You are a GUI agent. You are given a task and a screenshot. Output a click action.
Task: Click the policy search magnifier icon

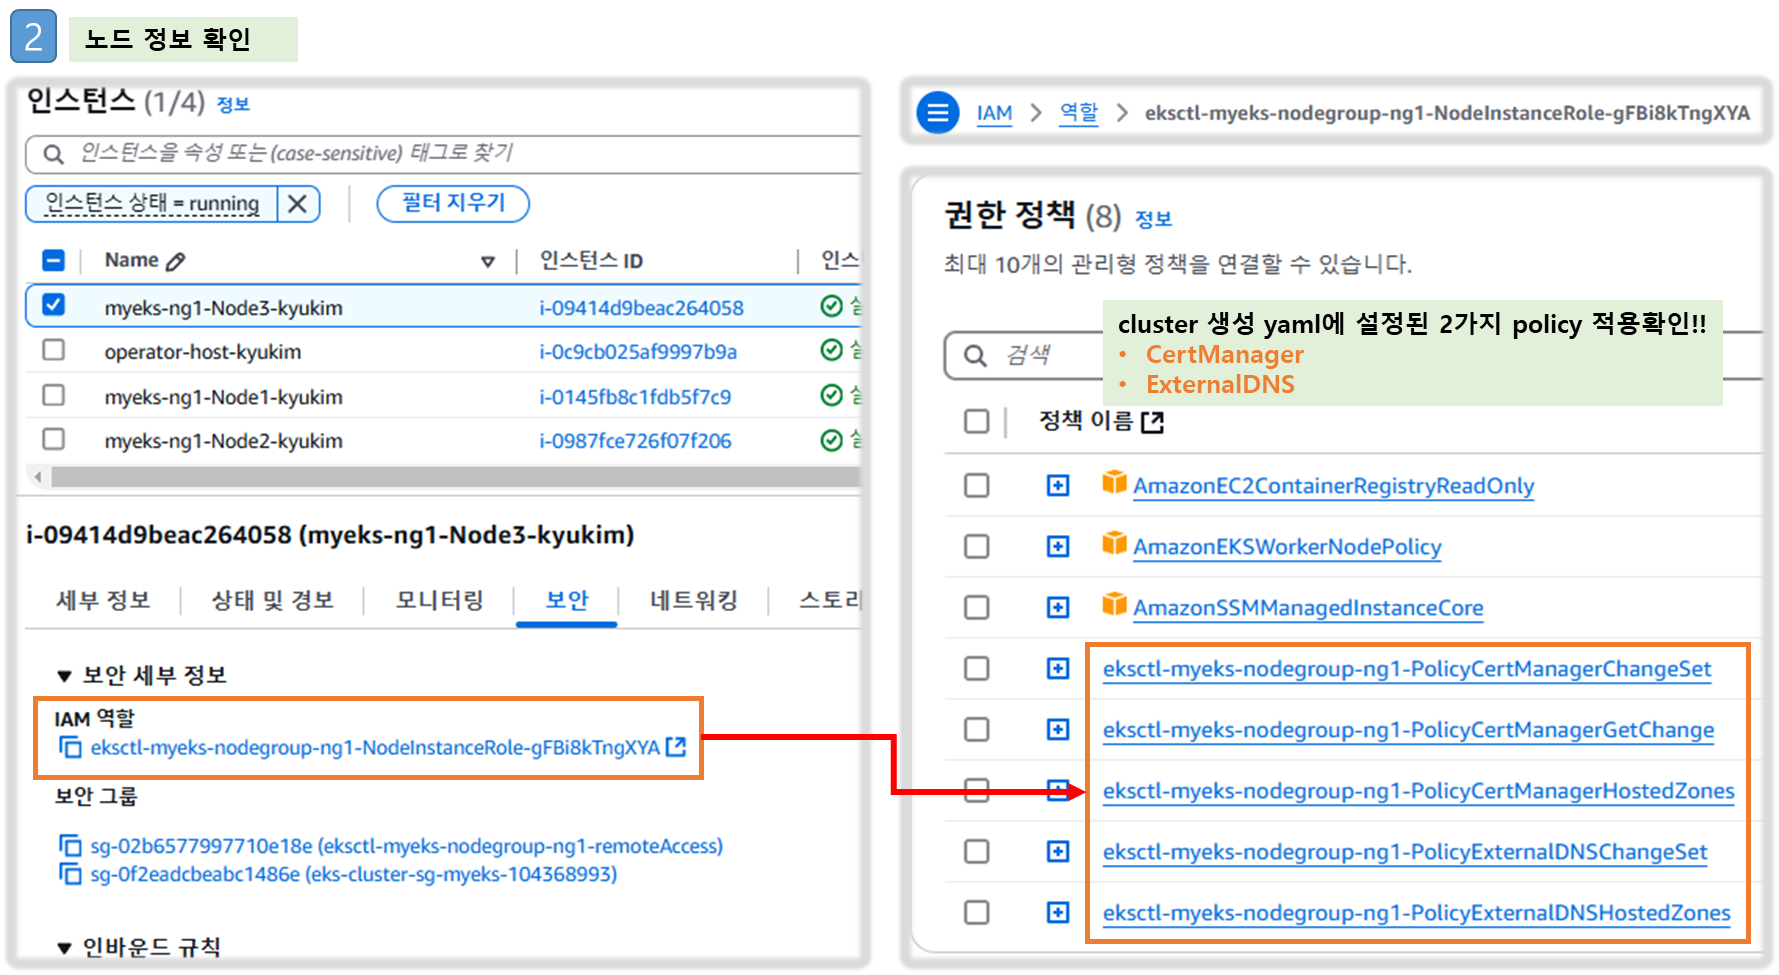click(x=975, y=356)
